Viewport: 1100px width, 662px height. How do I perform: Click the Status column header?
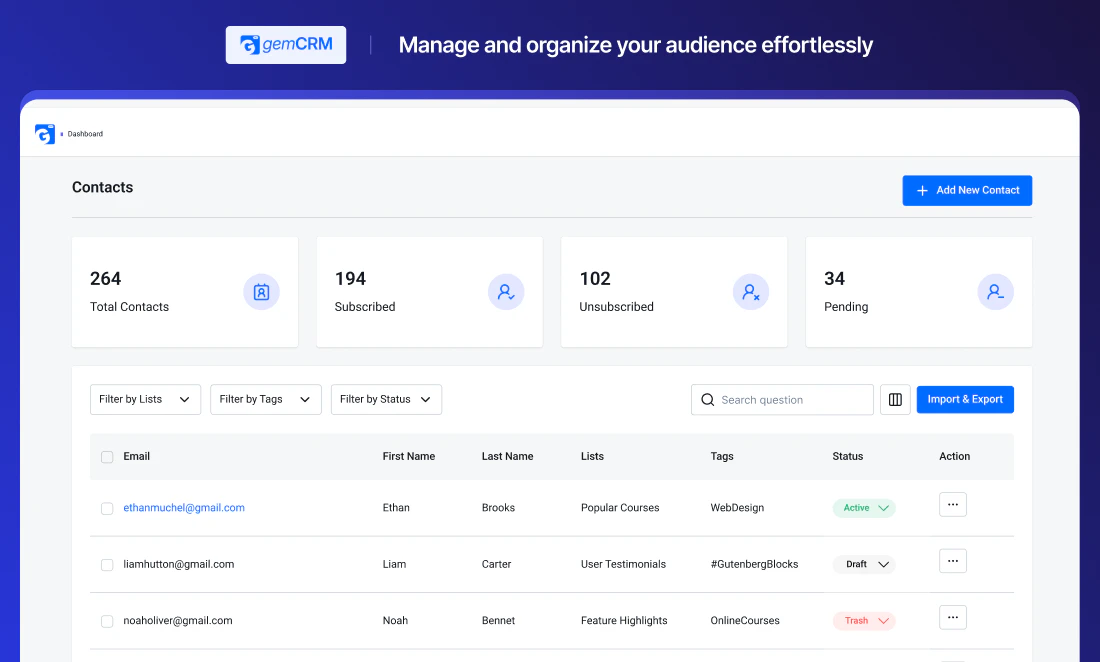click(x=847, y=456)
